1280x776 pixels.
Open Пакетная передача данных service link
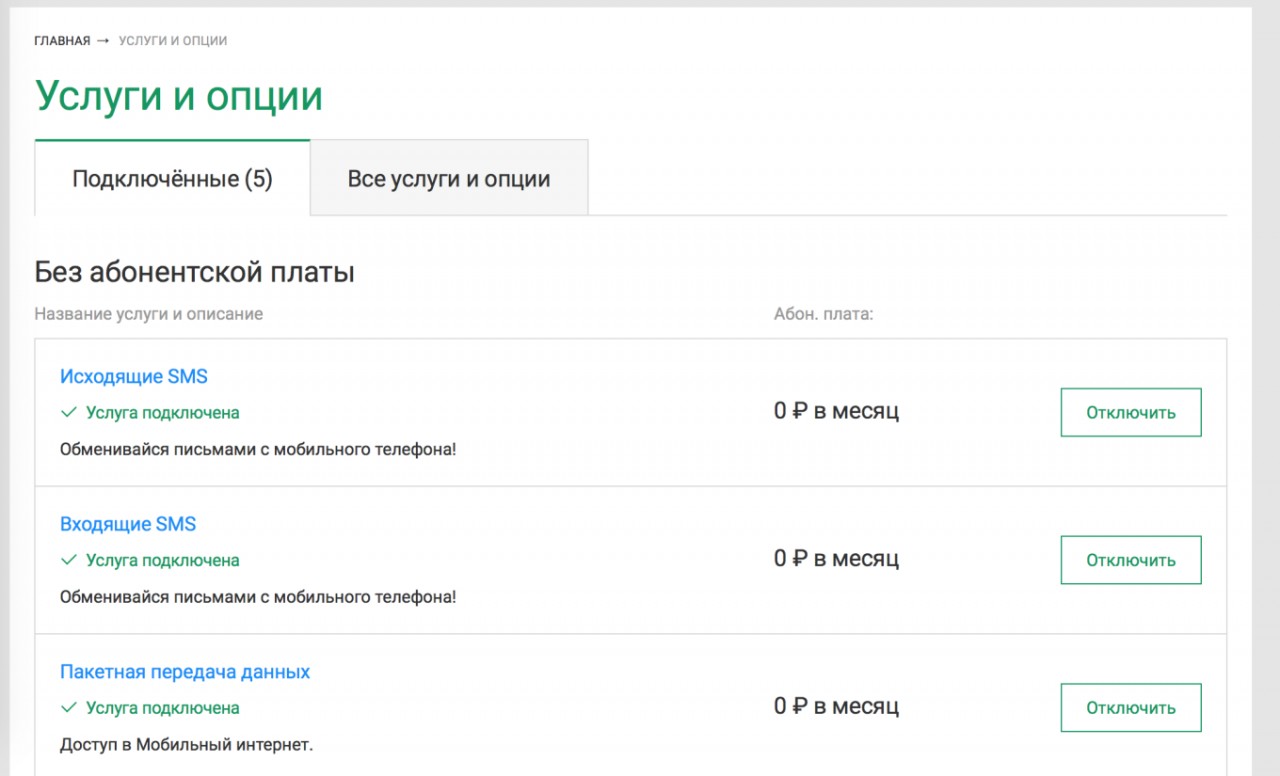(x=185, y=672)
